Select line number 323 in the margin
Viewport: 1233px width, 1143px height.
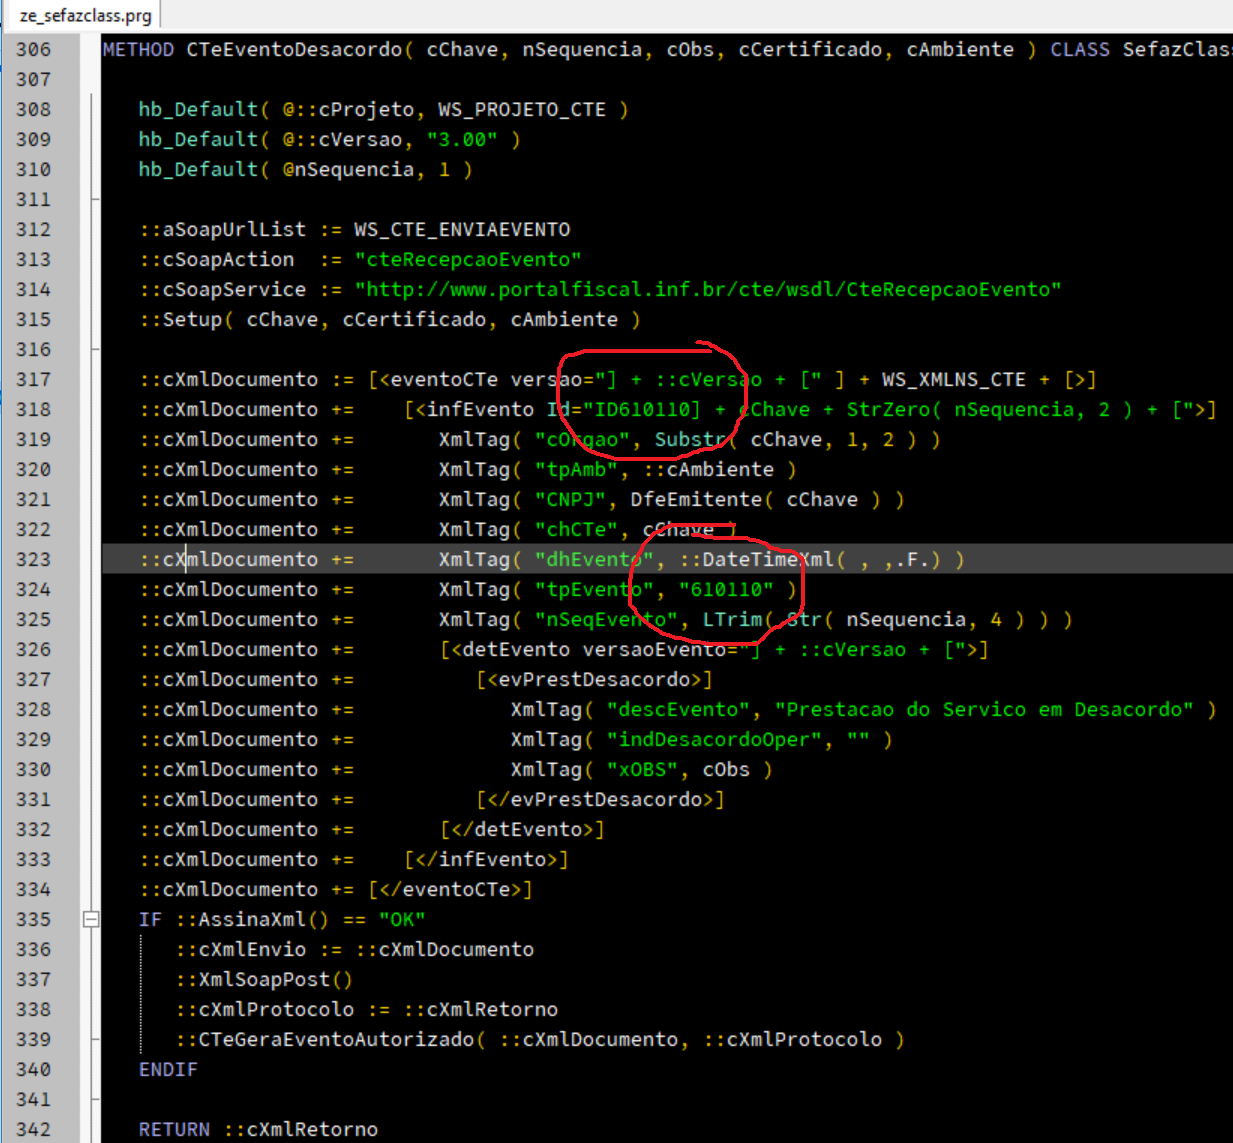33,559
